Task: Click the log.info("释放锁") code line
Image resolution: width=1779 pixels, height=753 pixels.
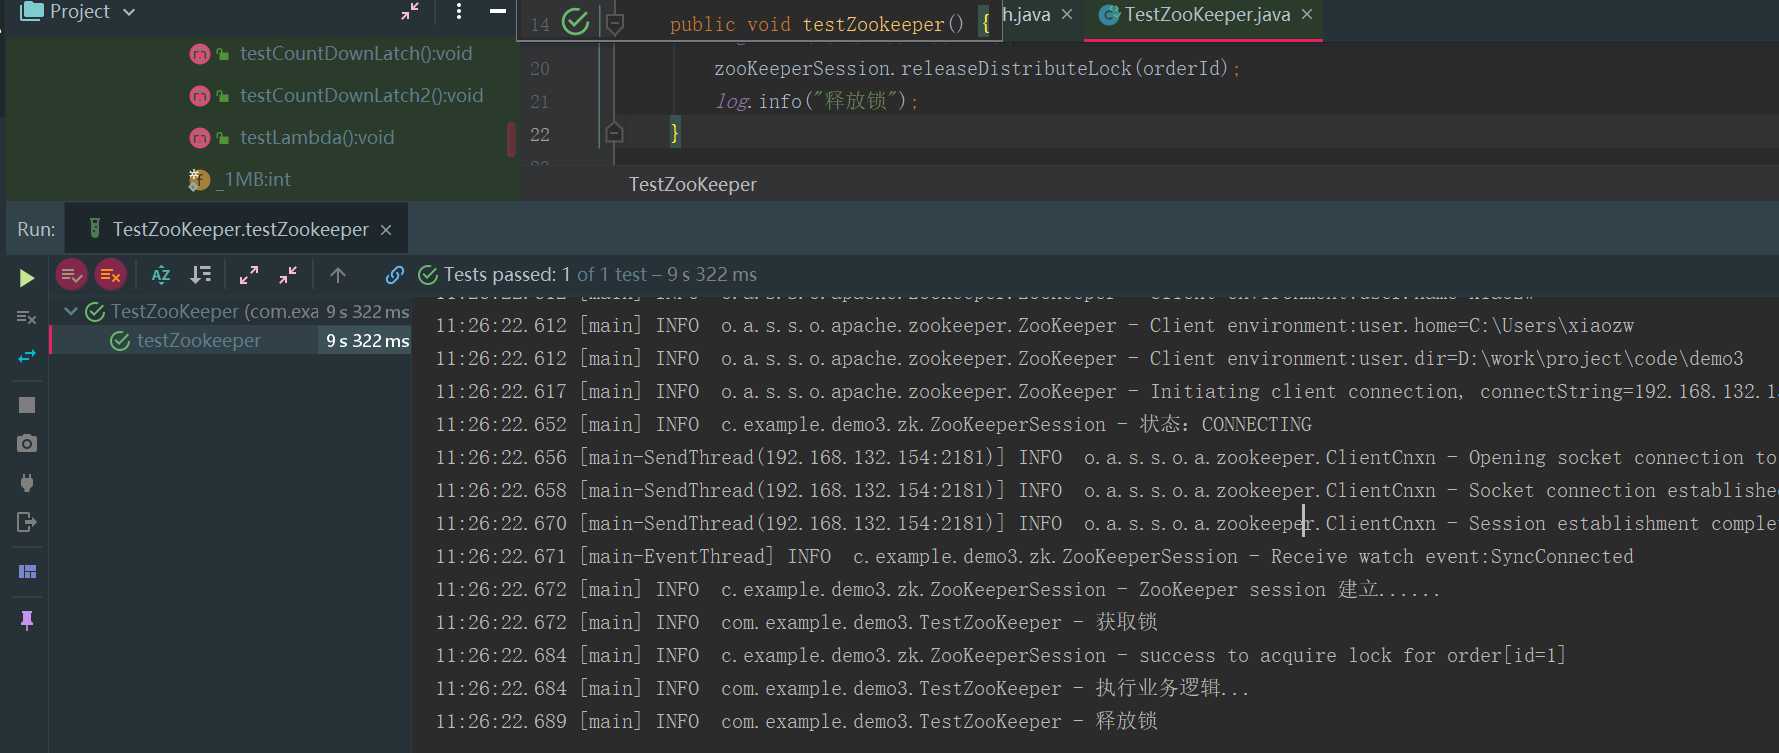Action: tap(816, 102)
